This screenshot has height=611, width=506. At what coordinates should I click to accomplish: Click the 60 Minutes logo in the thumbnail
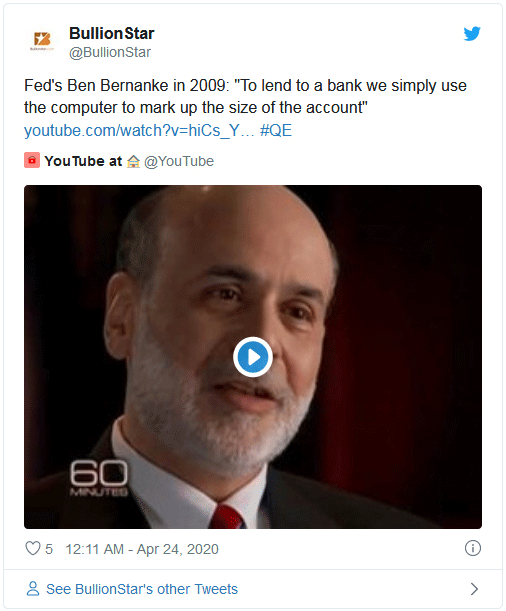(99, 478)
